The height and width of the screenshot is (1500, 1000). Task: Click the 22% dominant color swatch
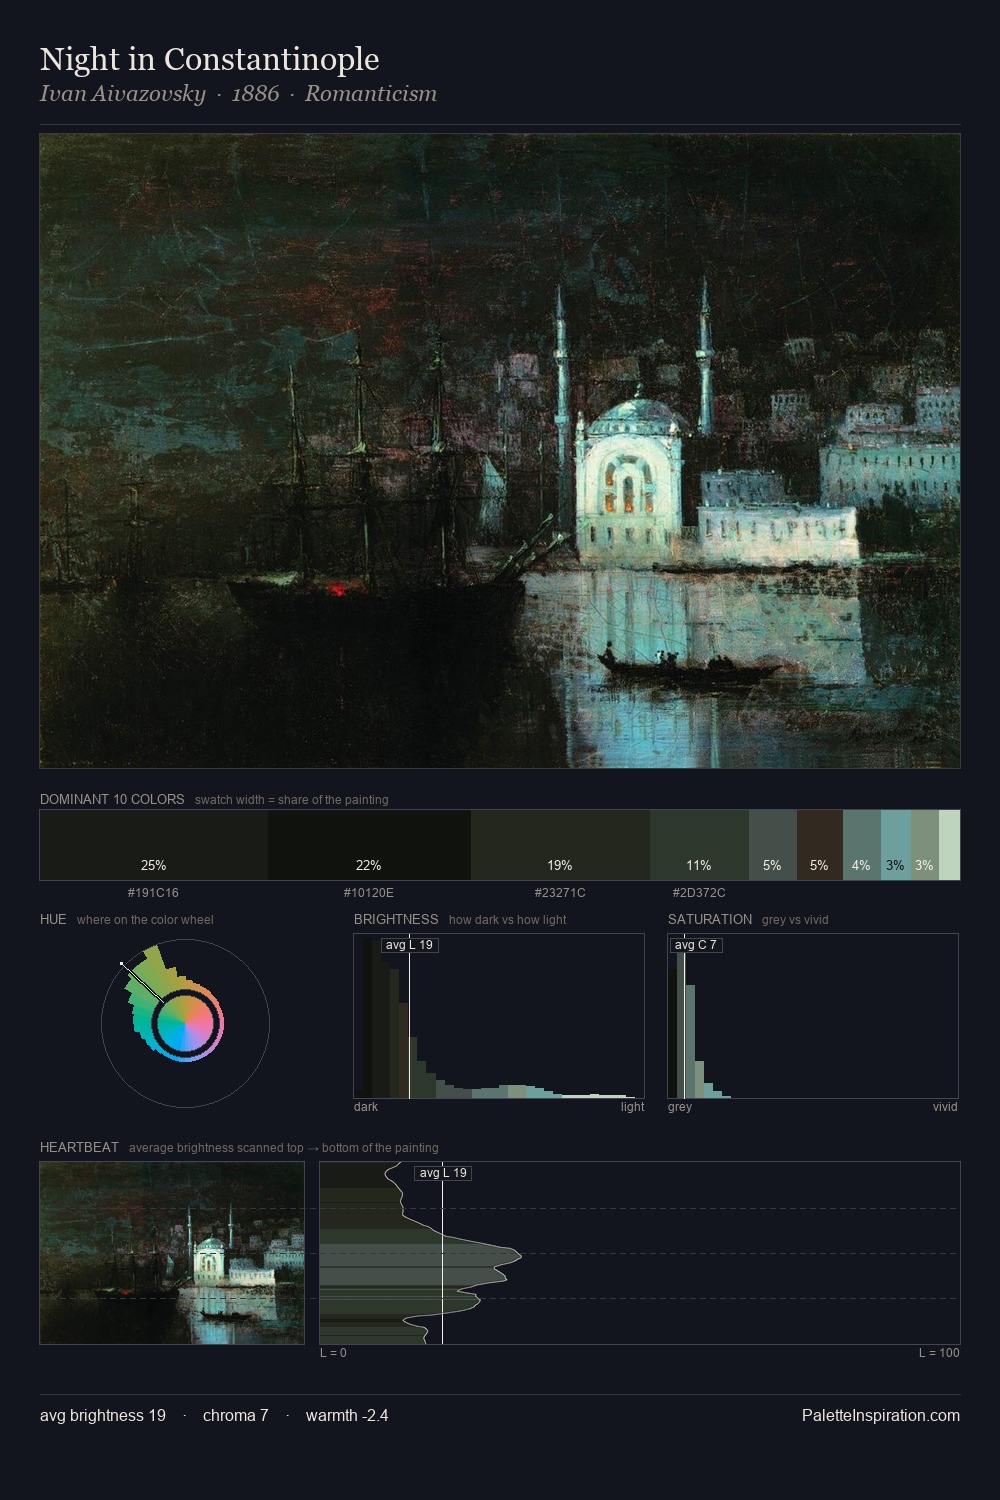click(369, 845)
